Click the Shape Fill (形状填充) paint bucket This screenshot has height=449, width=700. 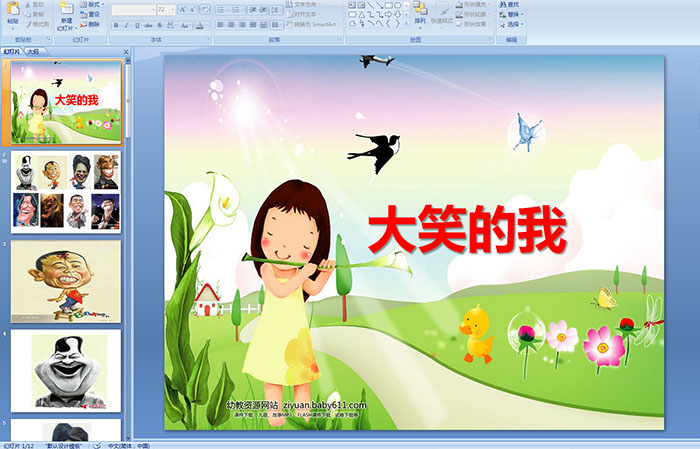[x=459, y=4]
